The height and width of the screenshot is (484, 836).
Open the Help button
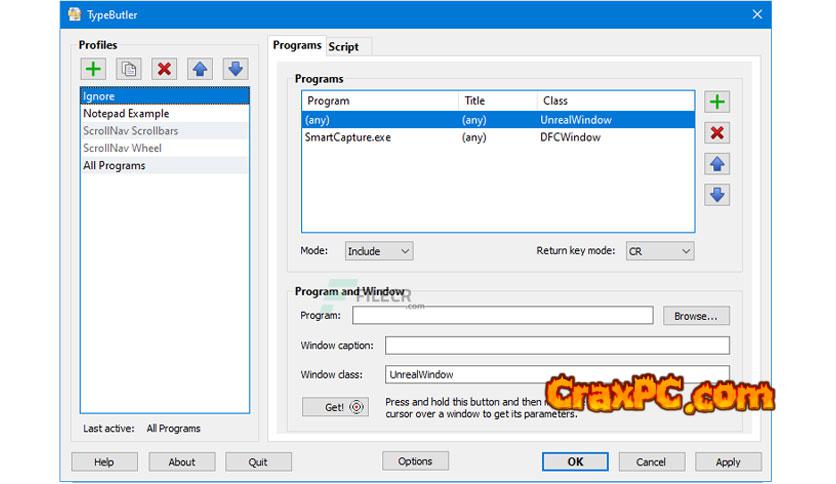(104, 462)
